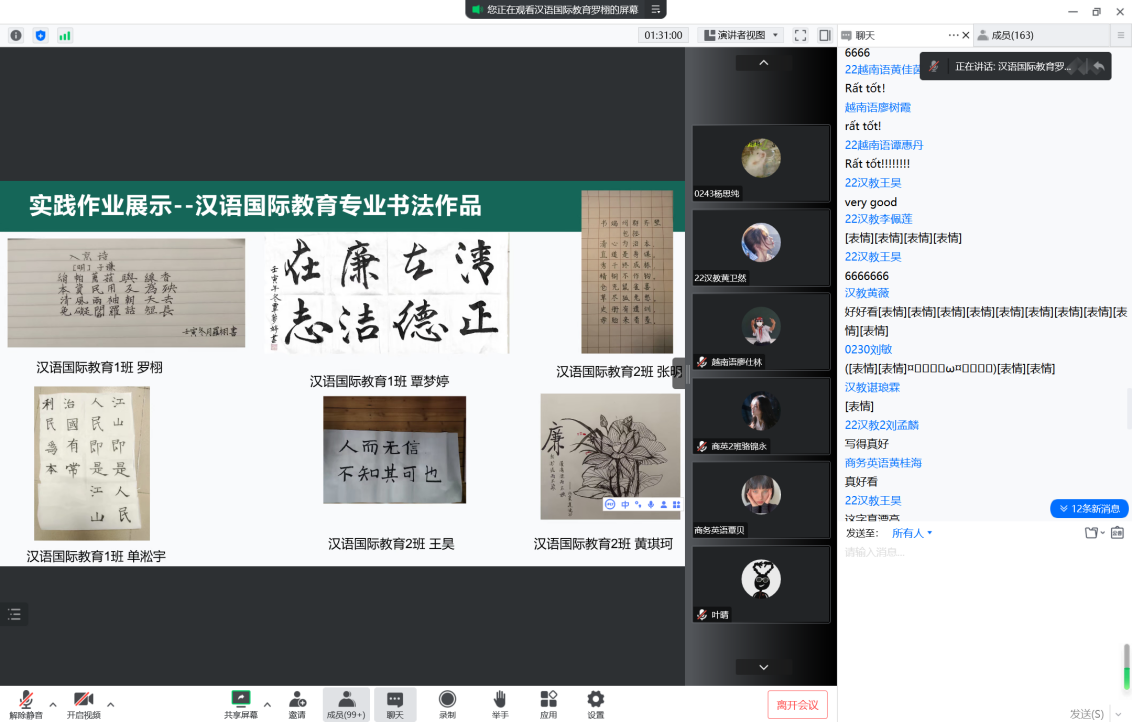Enter full screen via the fullscreen icon
1132x722 pixels.
point(800,35)
